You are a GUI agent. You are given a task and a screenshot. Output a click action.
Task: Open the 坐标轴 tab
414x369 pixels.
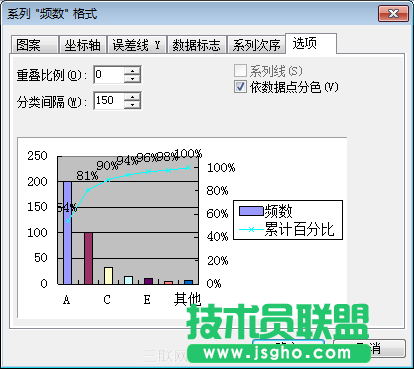[83, 45]
